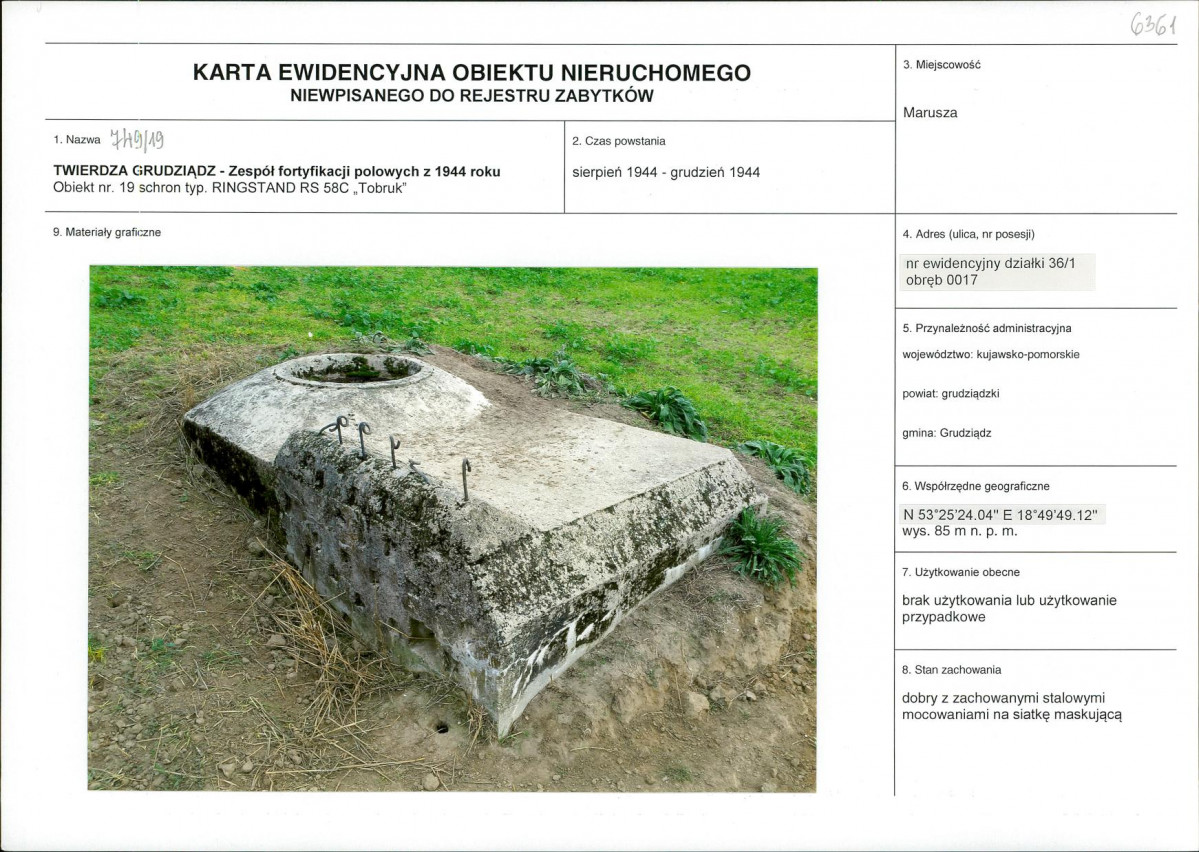Viewport: 1199px width, 852px height.
Task: Click the subtitle 'NIEWPISANEGO DO REJESTRU ZABYTKÓW'
Action: click(x=472, y=96)
